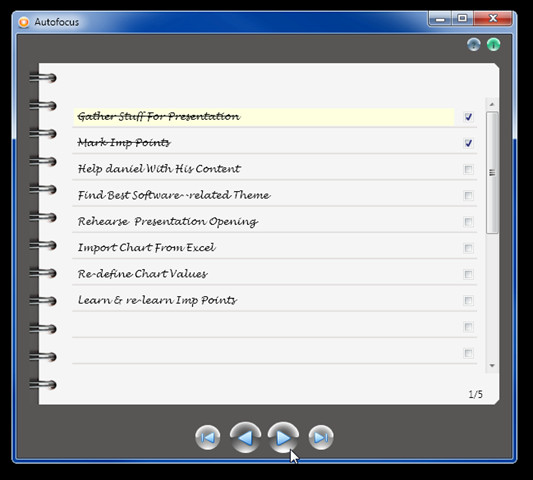Tick the Import Chart From Excel checkbox
The image size is (533, 480).
[x=468, y=248]
